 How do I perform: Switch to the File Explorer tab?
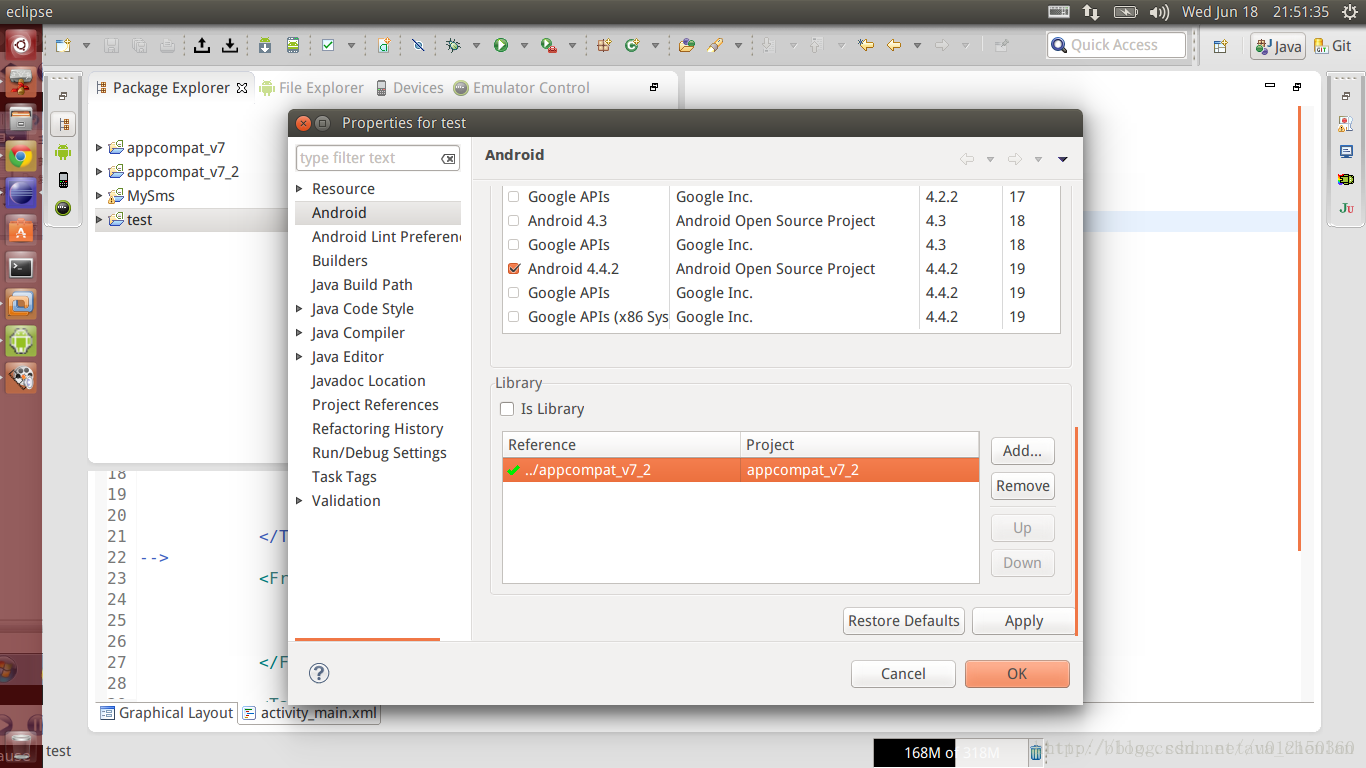(311, 88)
